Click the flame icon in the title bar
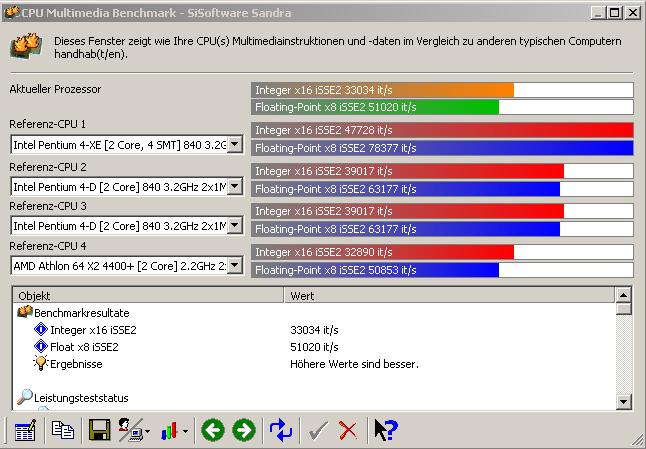Image resolution: width=646 pixels, height=449 pixels. click(12, 12)
